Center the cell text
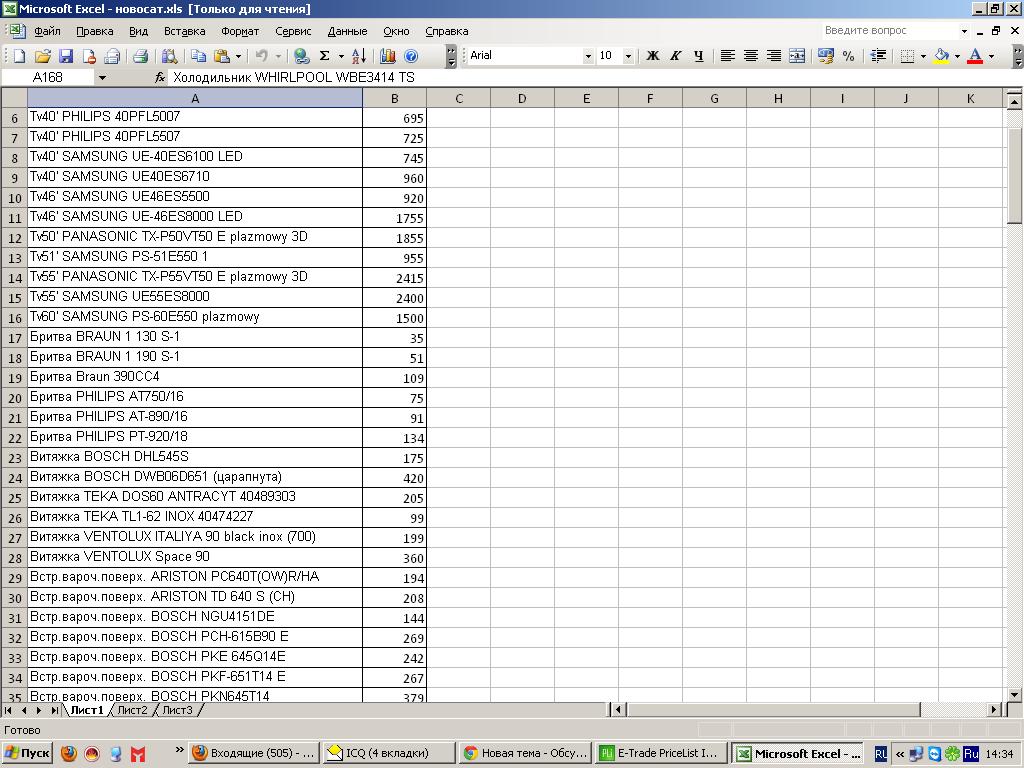Viewport: 1024px width, 768px height. pos(751,56)
